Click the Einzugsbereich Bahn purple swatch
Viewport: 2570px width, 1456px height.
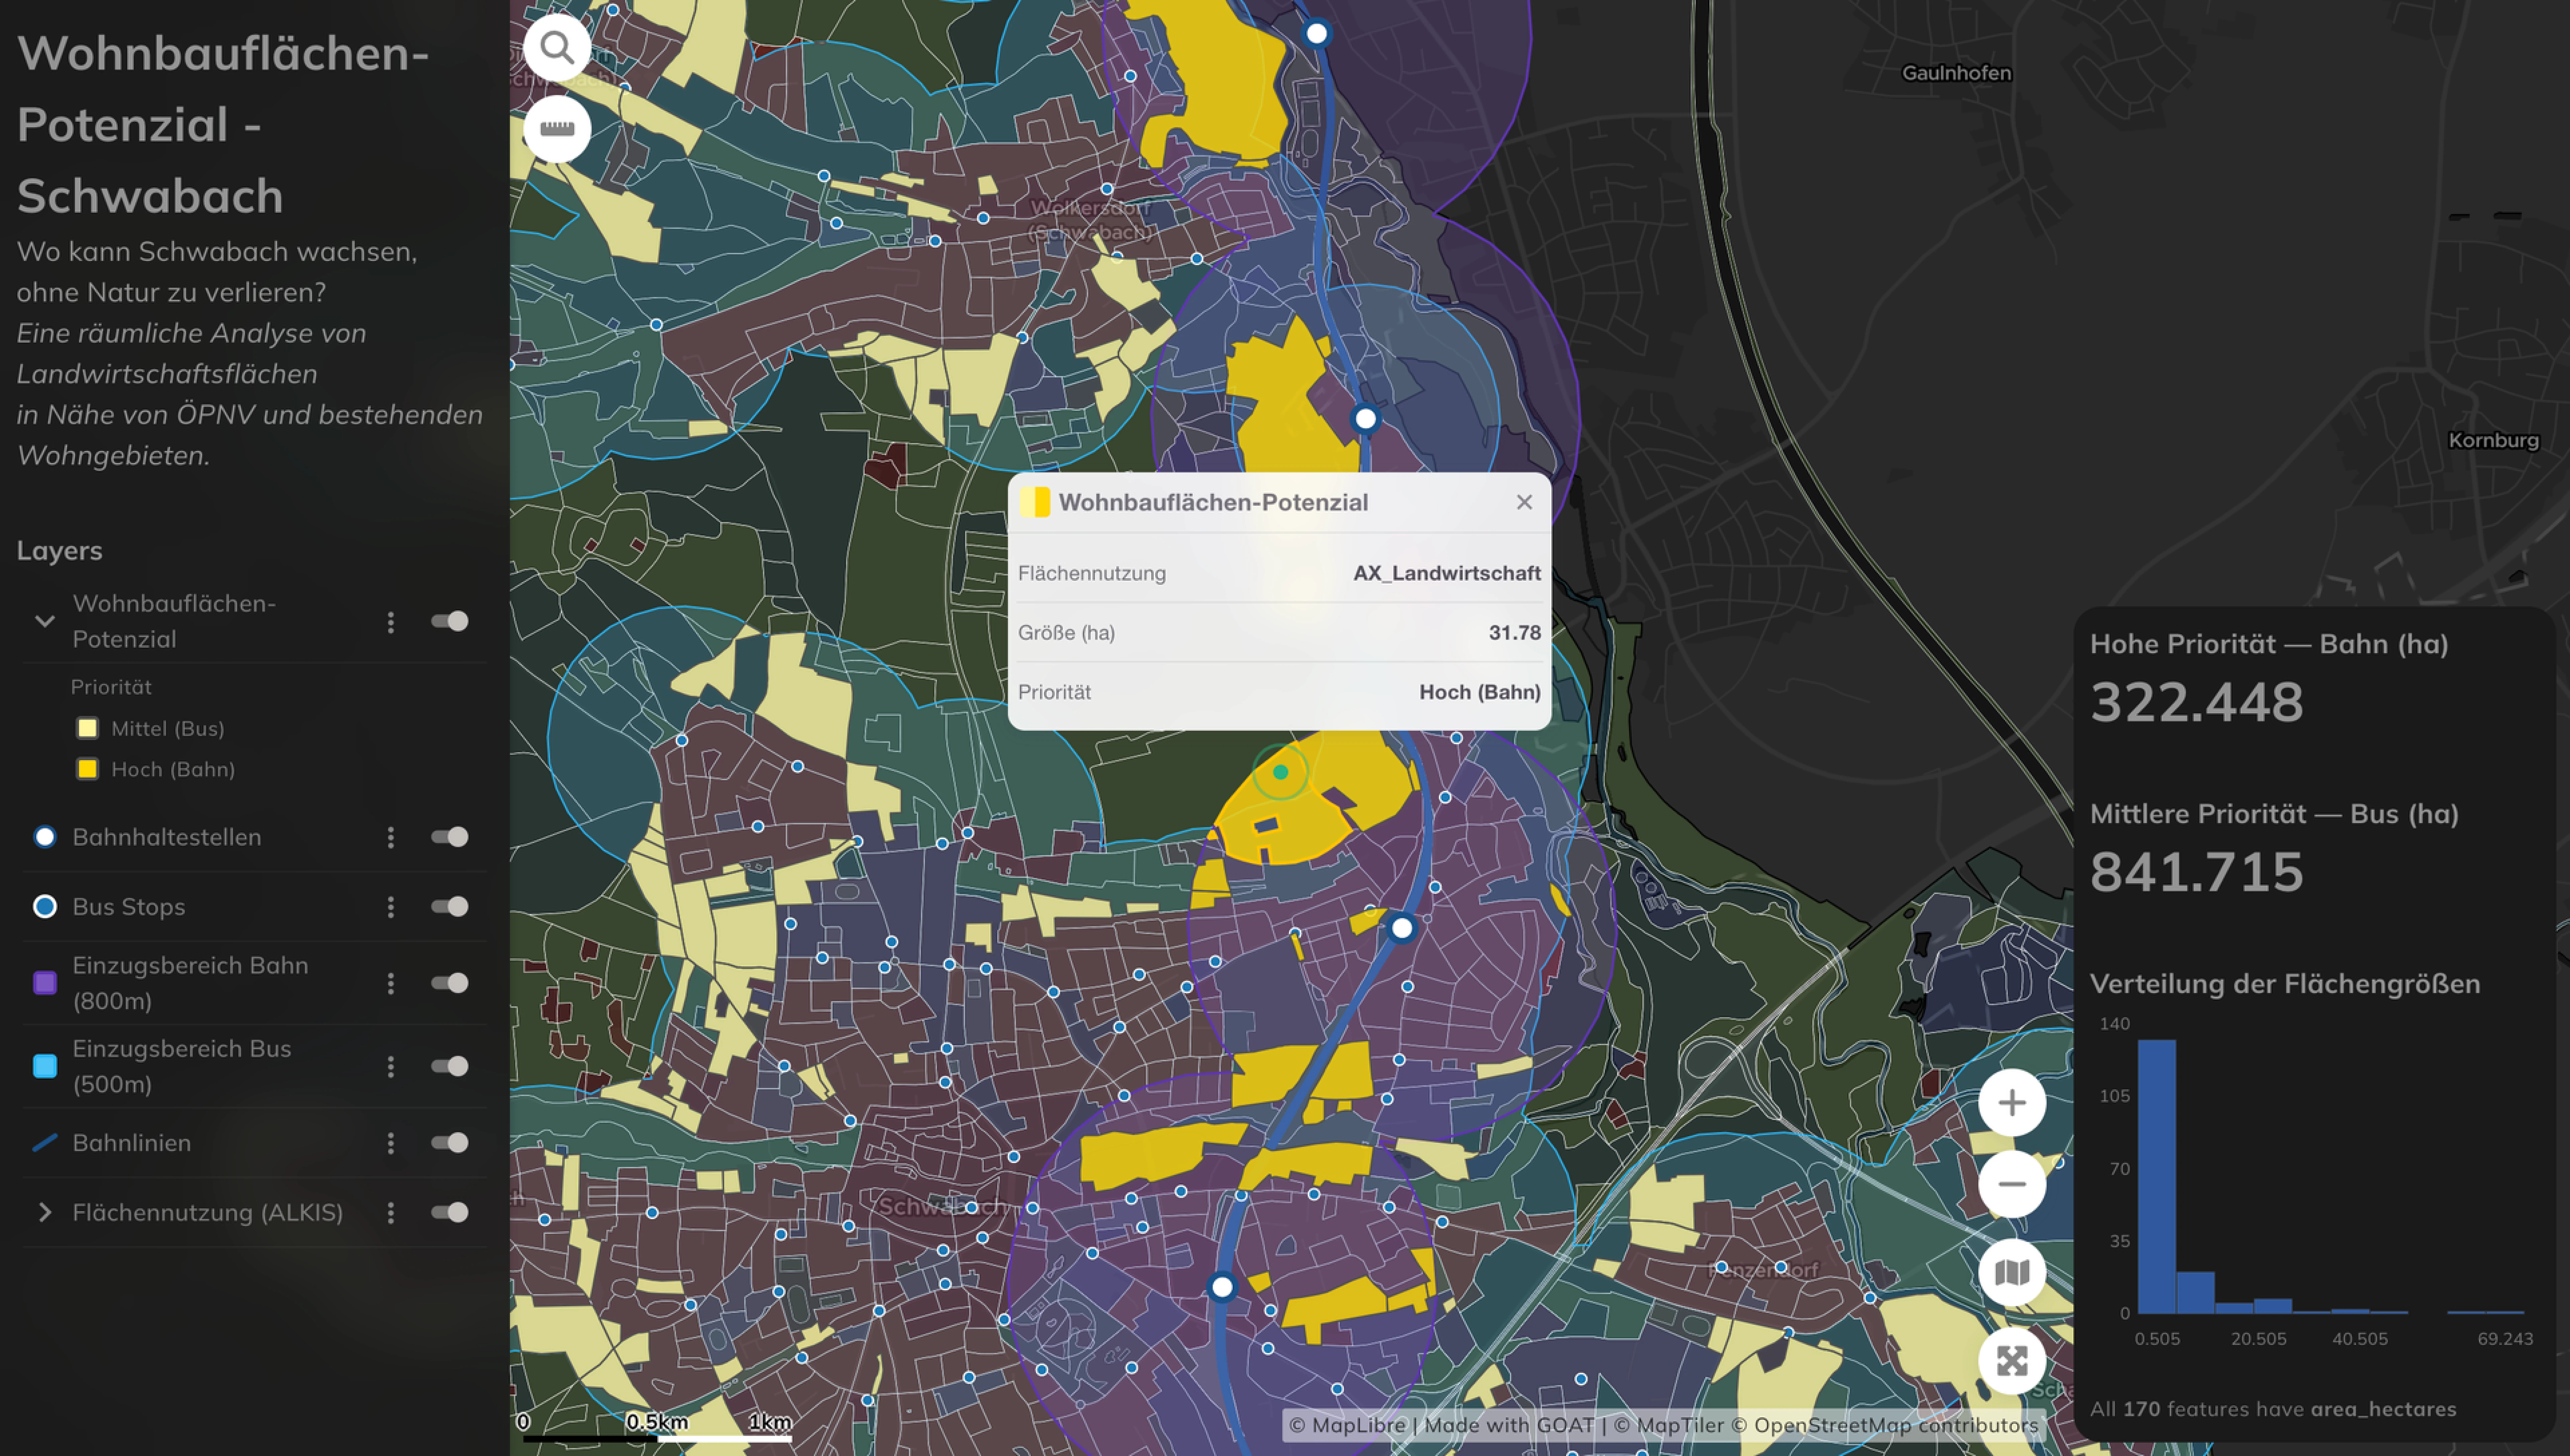45,983
